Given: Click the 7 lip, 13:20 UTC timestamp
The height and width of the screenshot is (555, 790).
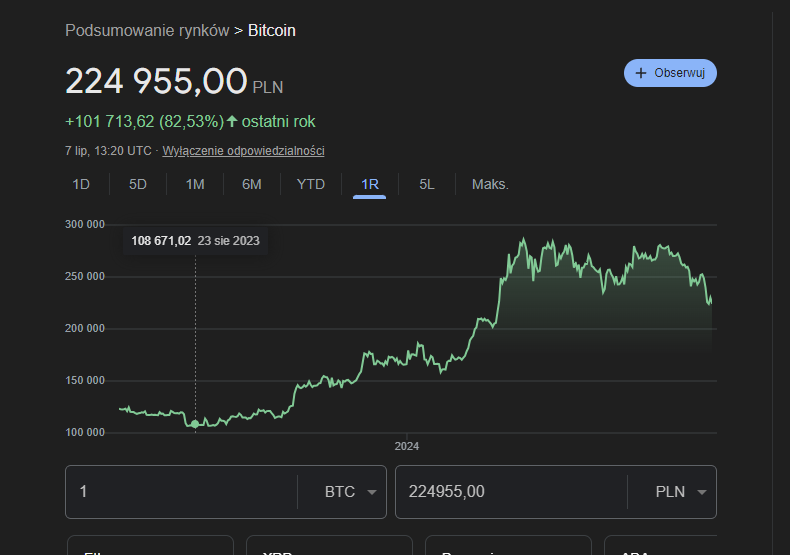Looking at the screenshot, I should pyautogui.click(x=108, y=151).
